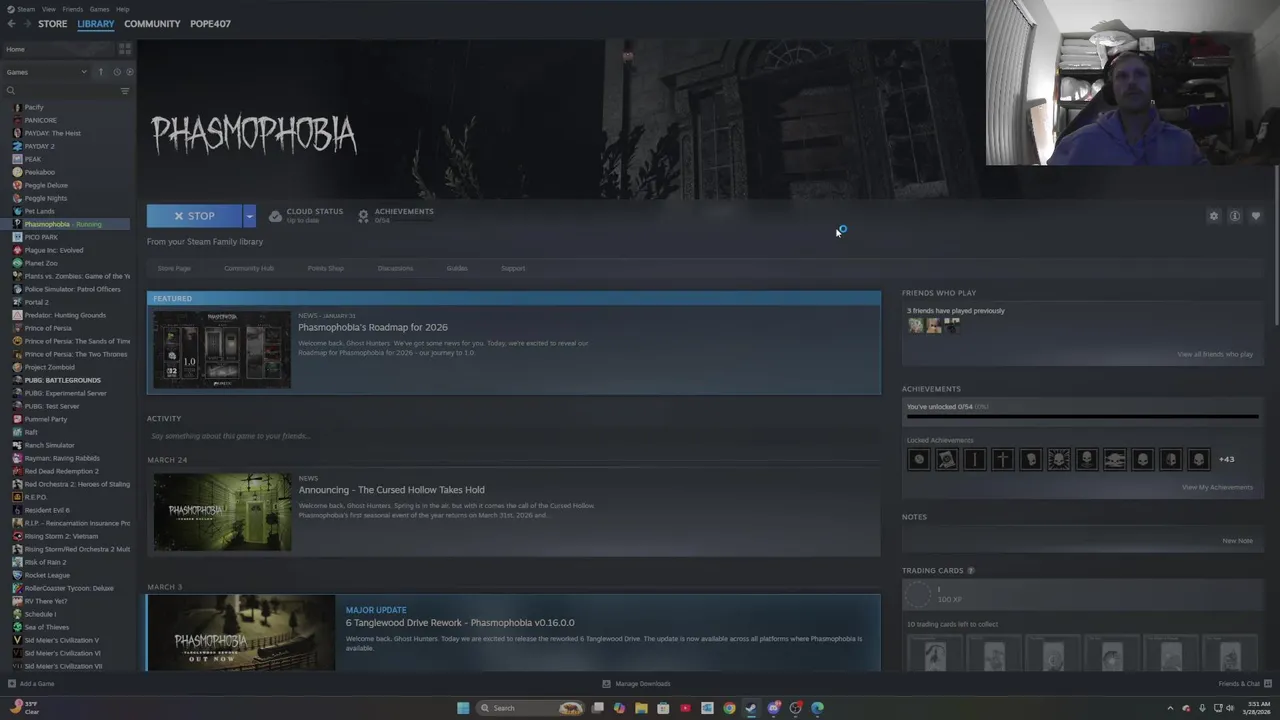Click New Note in Notes section
This screenshot has height=720, width=1280.
[x=1237, y=541]
